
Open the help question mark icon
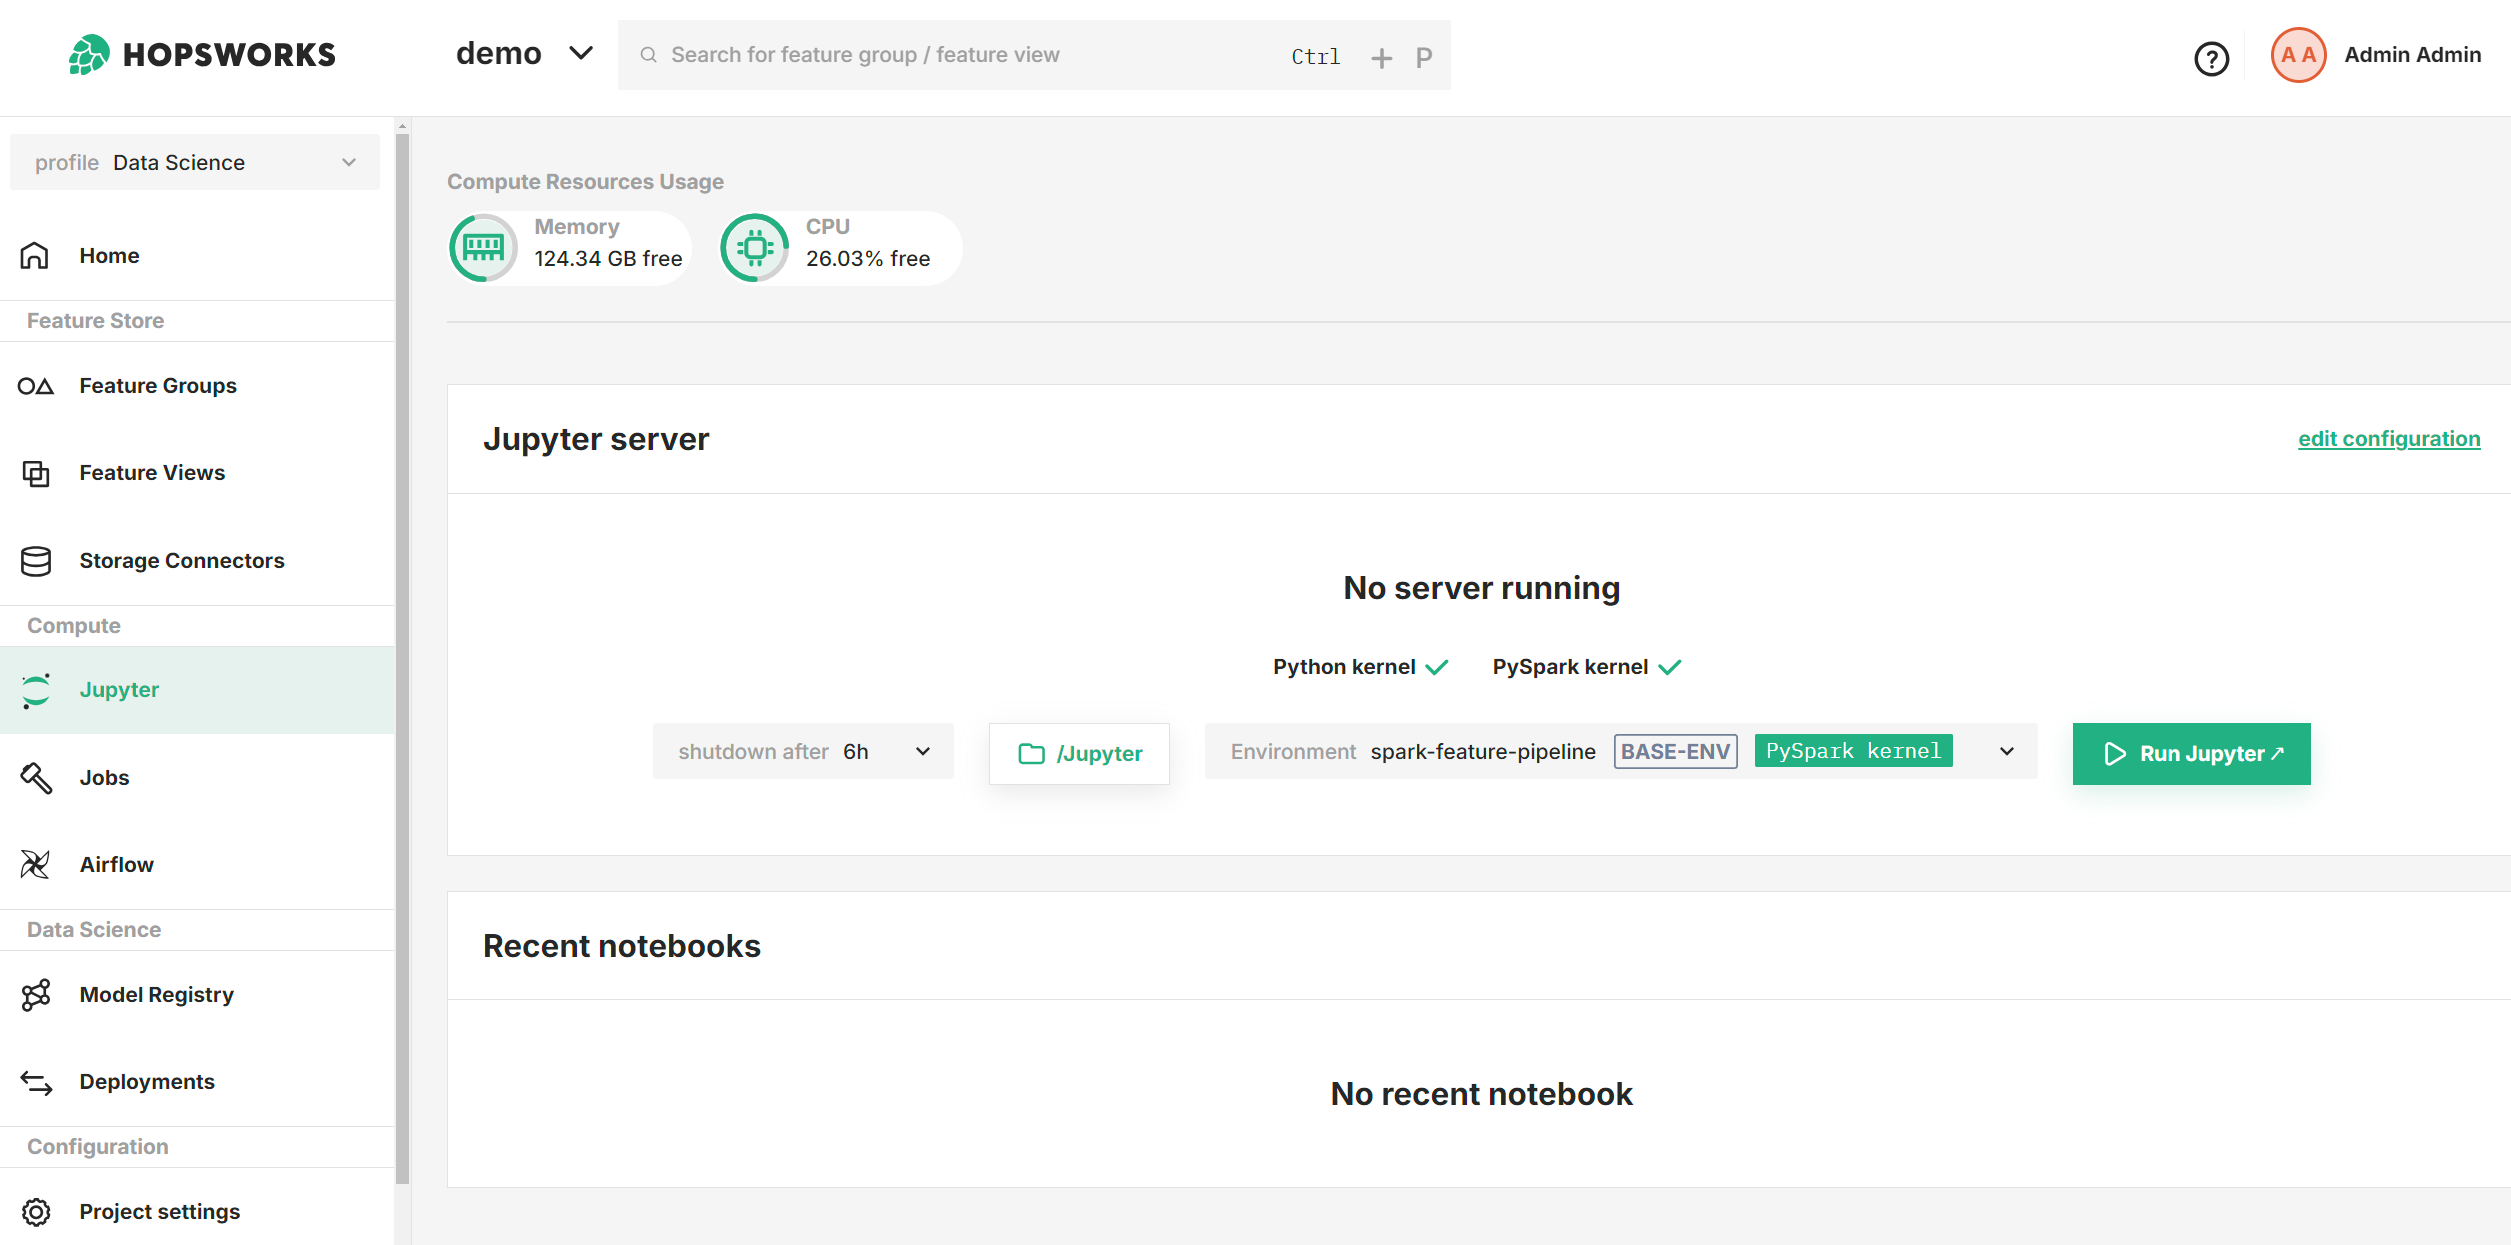click(x=2211, y=59)
